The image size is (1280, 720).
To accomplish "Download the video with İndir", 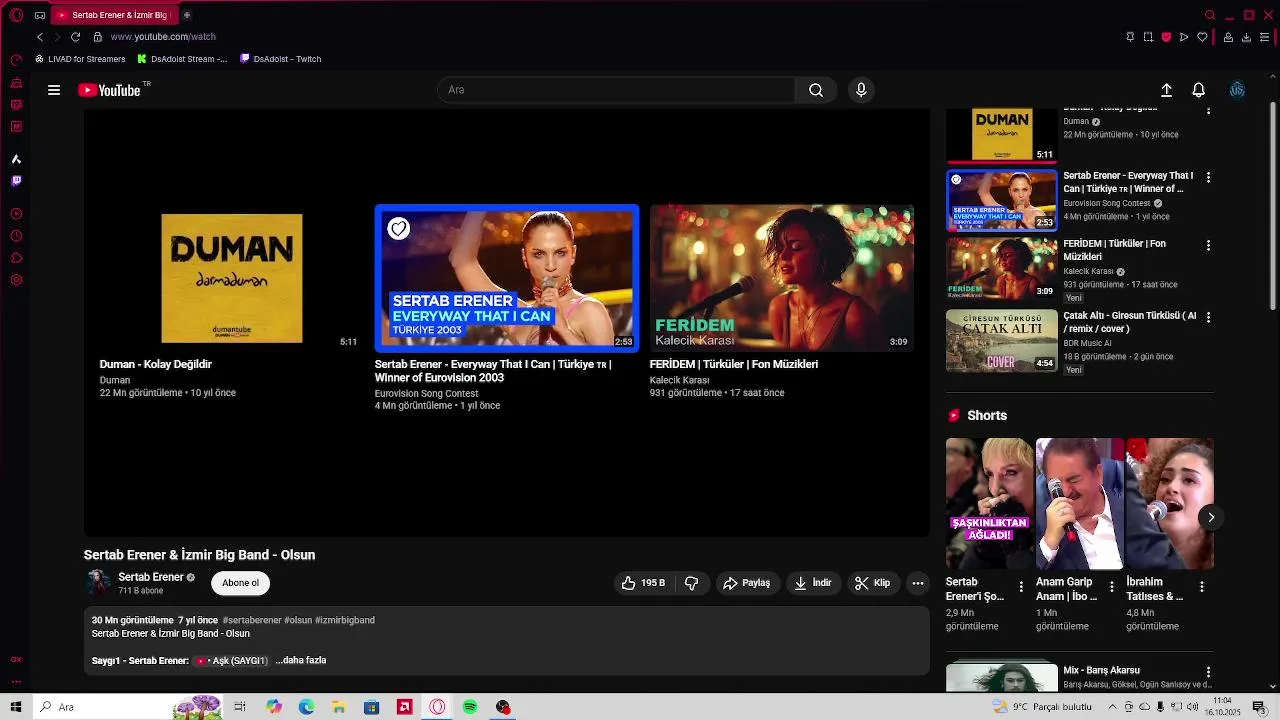I will click(812, 583).
